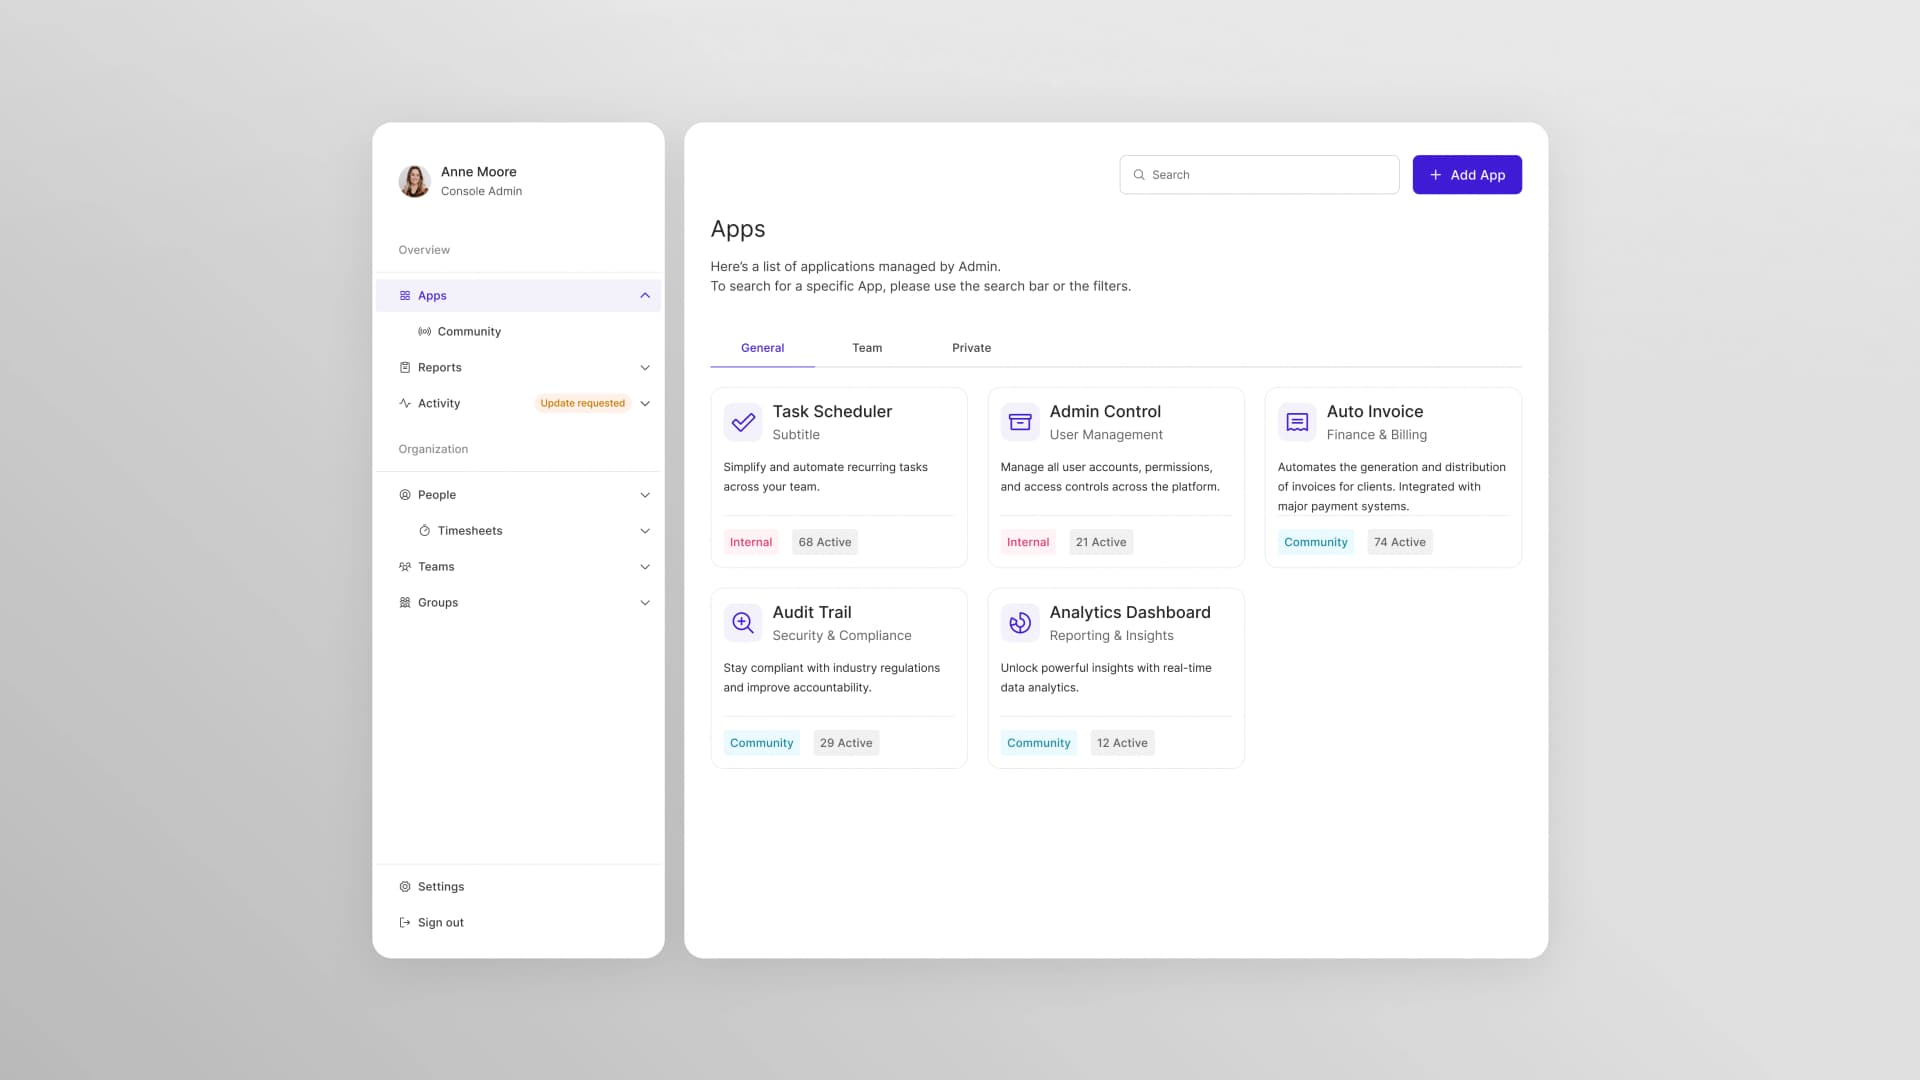Open Groups sidebar item
This screenshot has height=1080, width=1920.
(x=518, y=603)
